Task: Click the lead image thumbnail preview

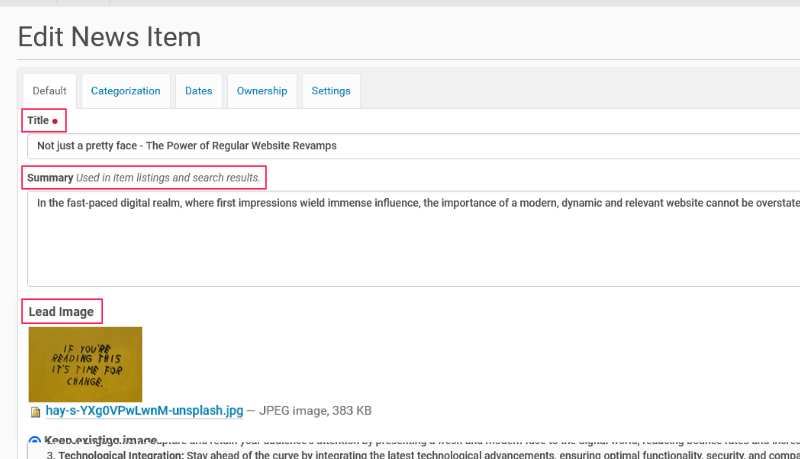Action: point(85,362)
